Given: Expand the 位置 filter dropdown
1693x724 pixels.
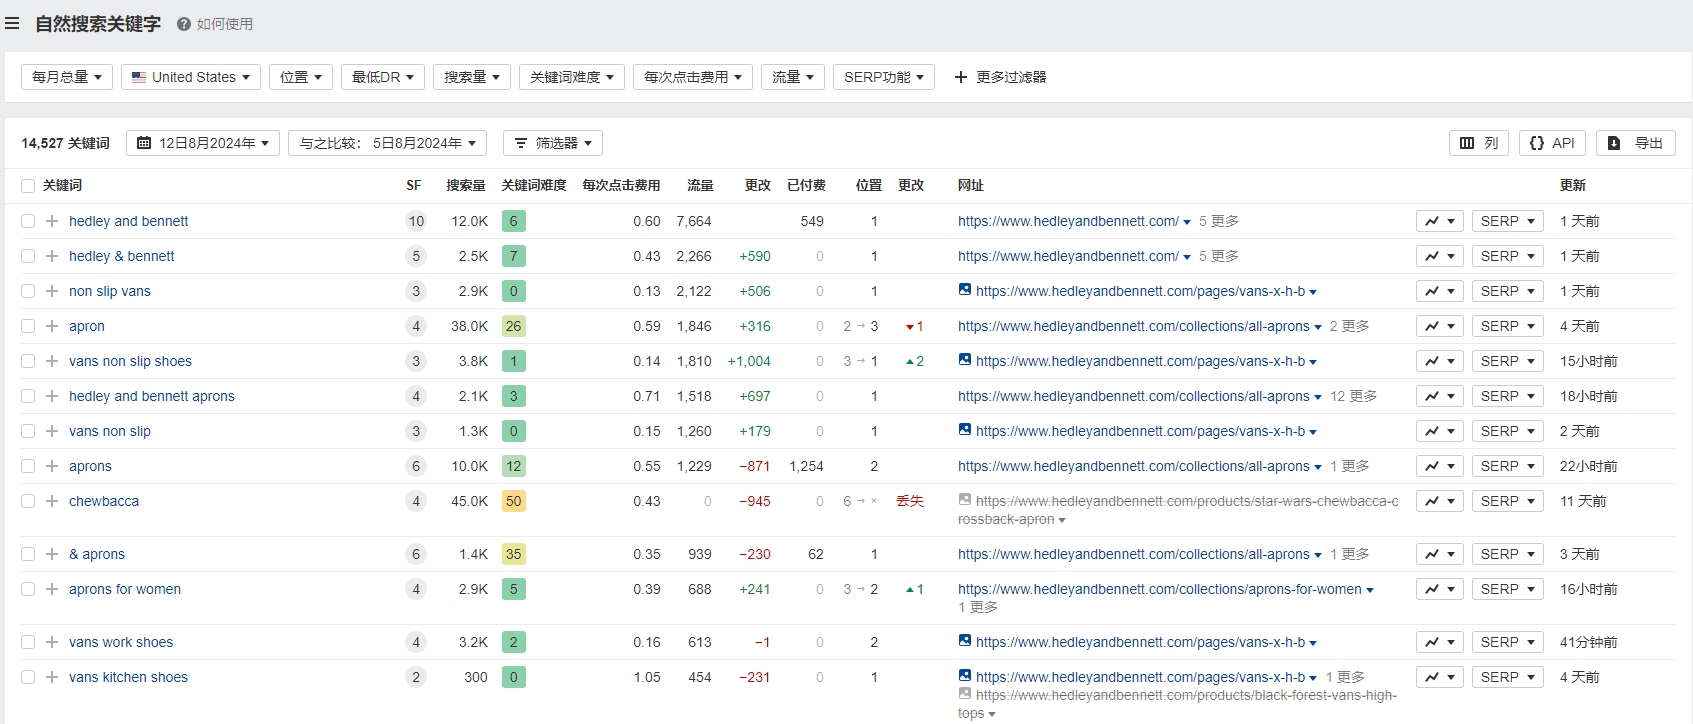Looking at the screenshot, I should coord(301,77).
